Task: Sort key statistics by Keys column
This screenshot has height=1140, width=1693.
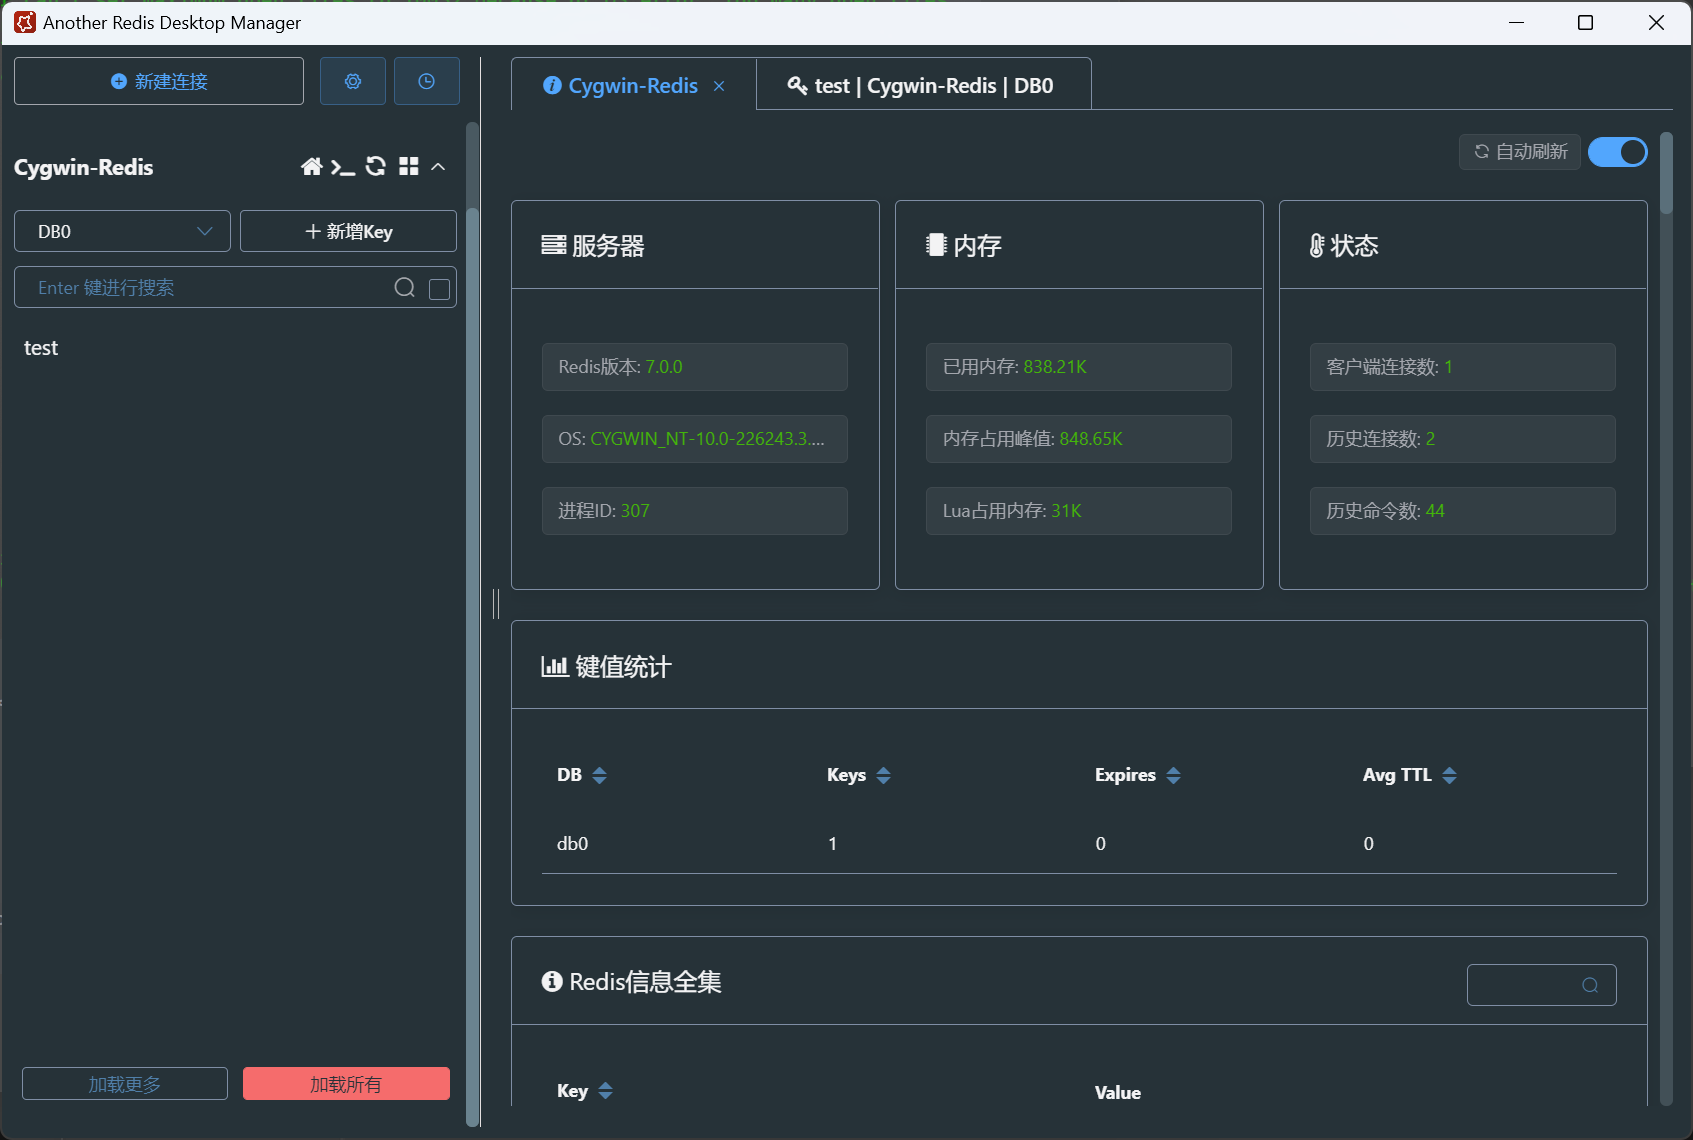Action: (x=883, y=775)
